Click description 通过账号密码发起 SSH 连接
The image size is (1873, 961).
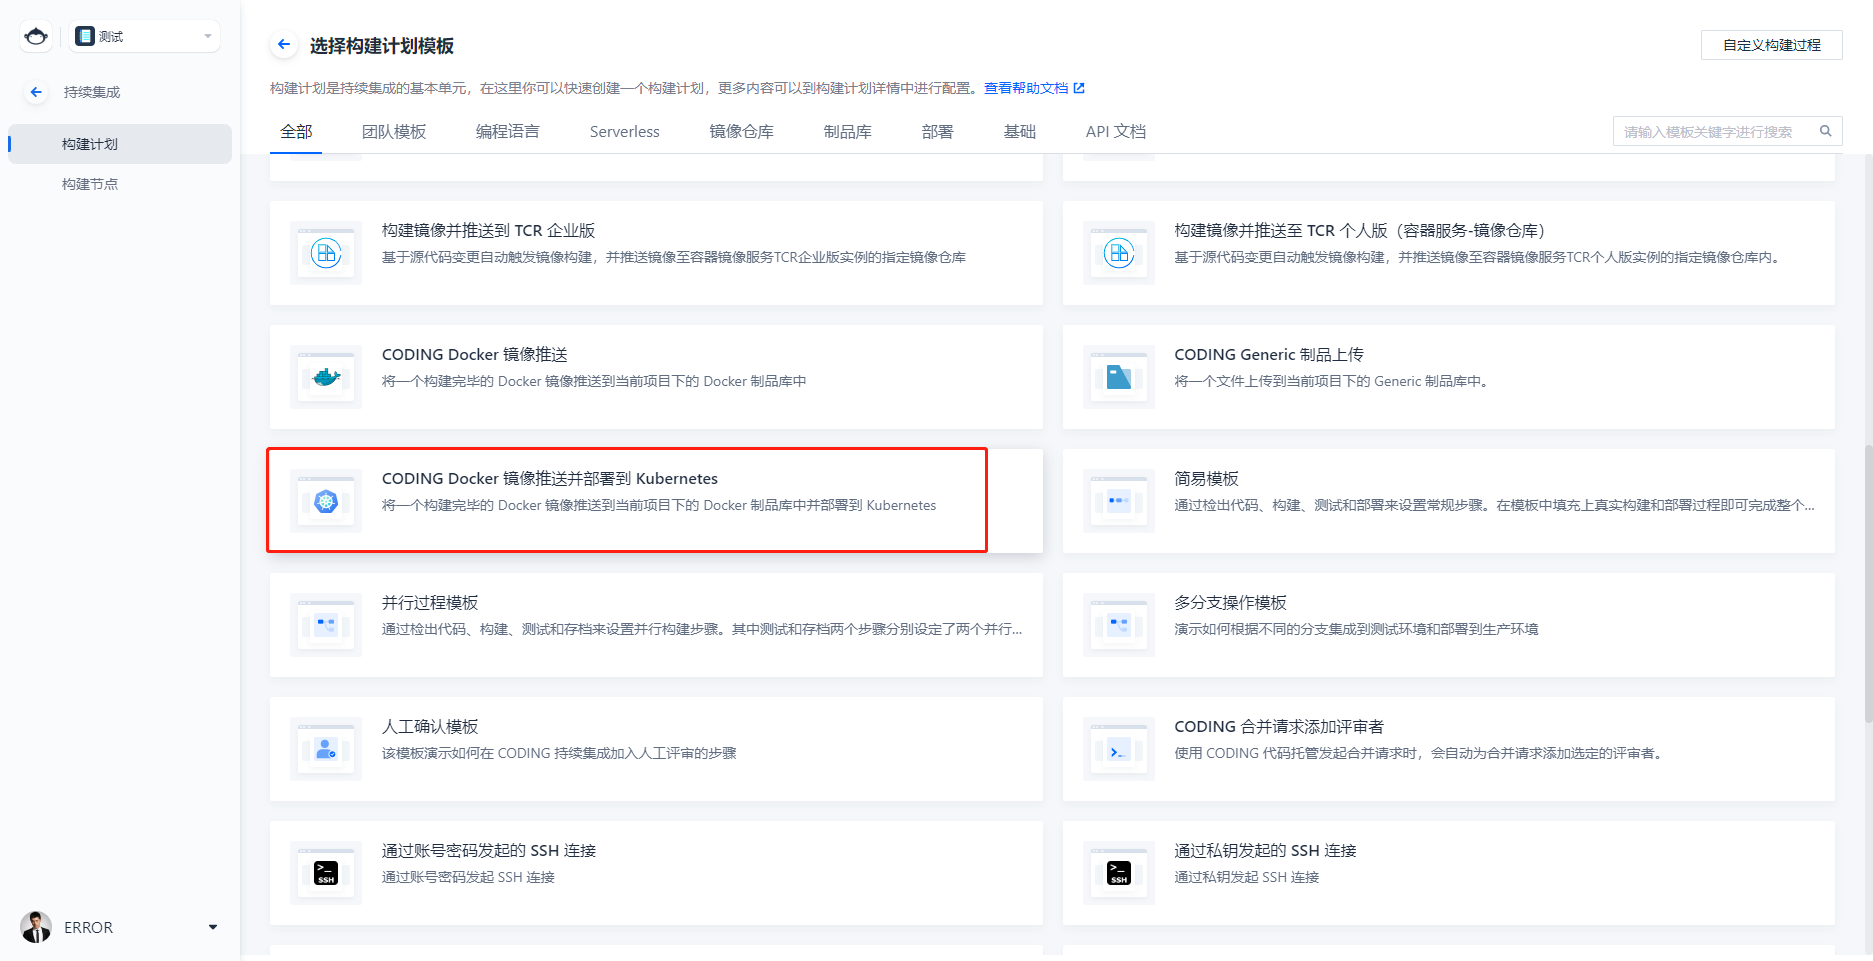click(468, 877)
